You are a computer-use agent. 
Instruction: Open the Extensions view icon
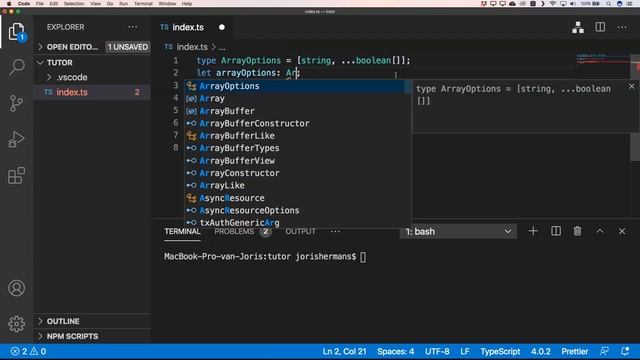pyautogui.click(x=16, y=176)
